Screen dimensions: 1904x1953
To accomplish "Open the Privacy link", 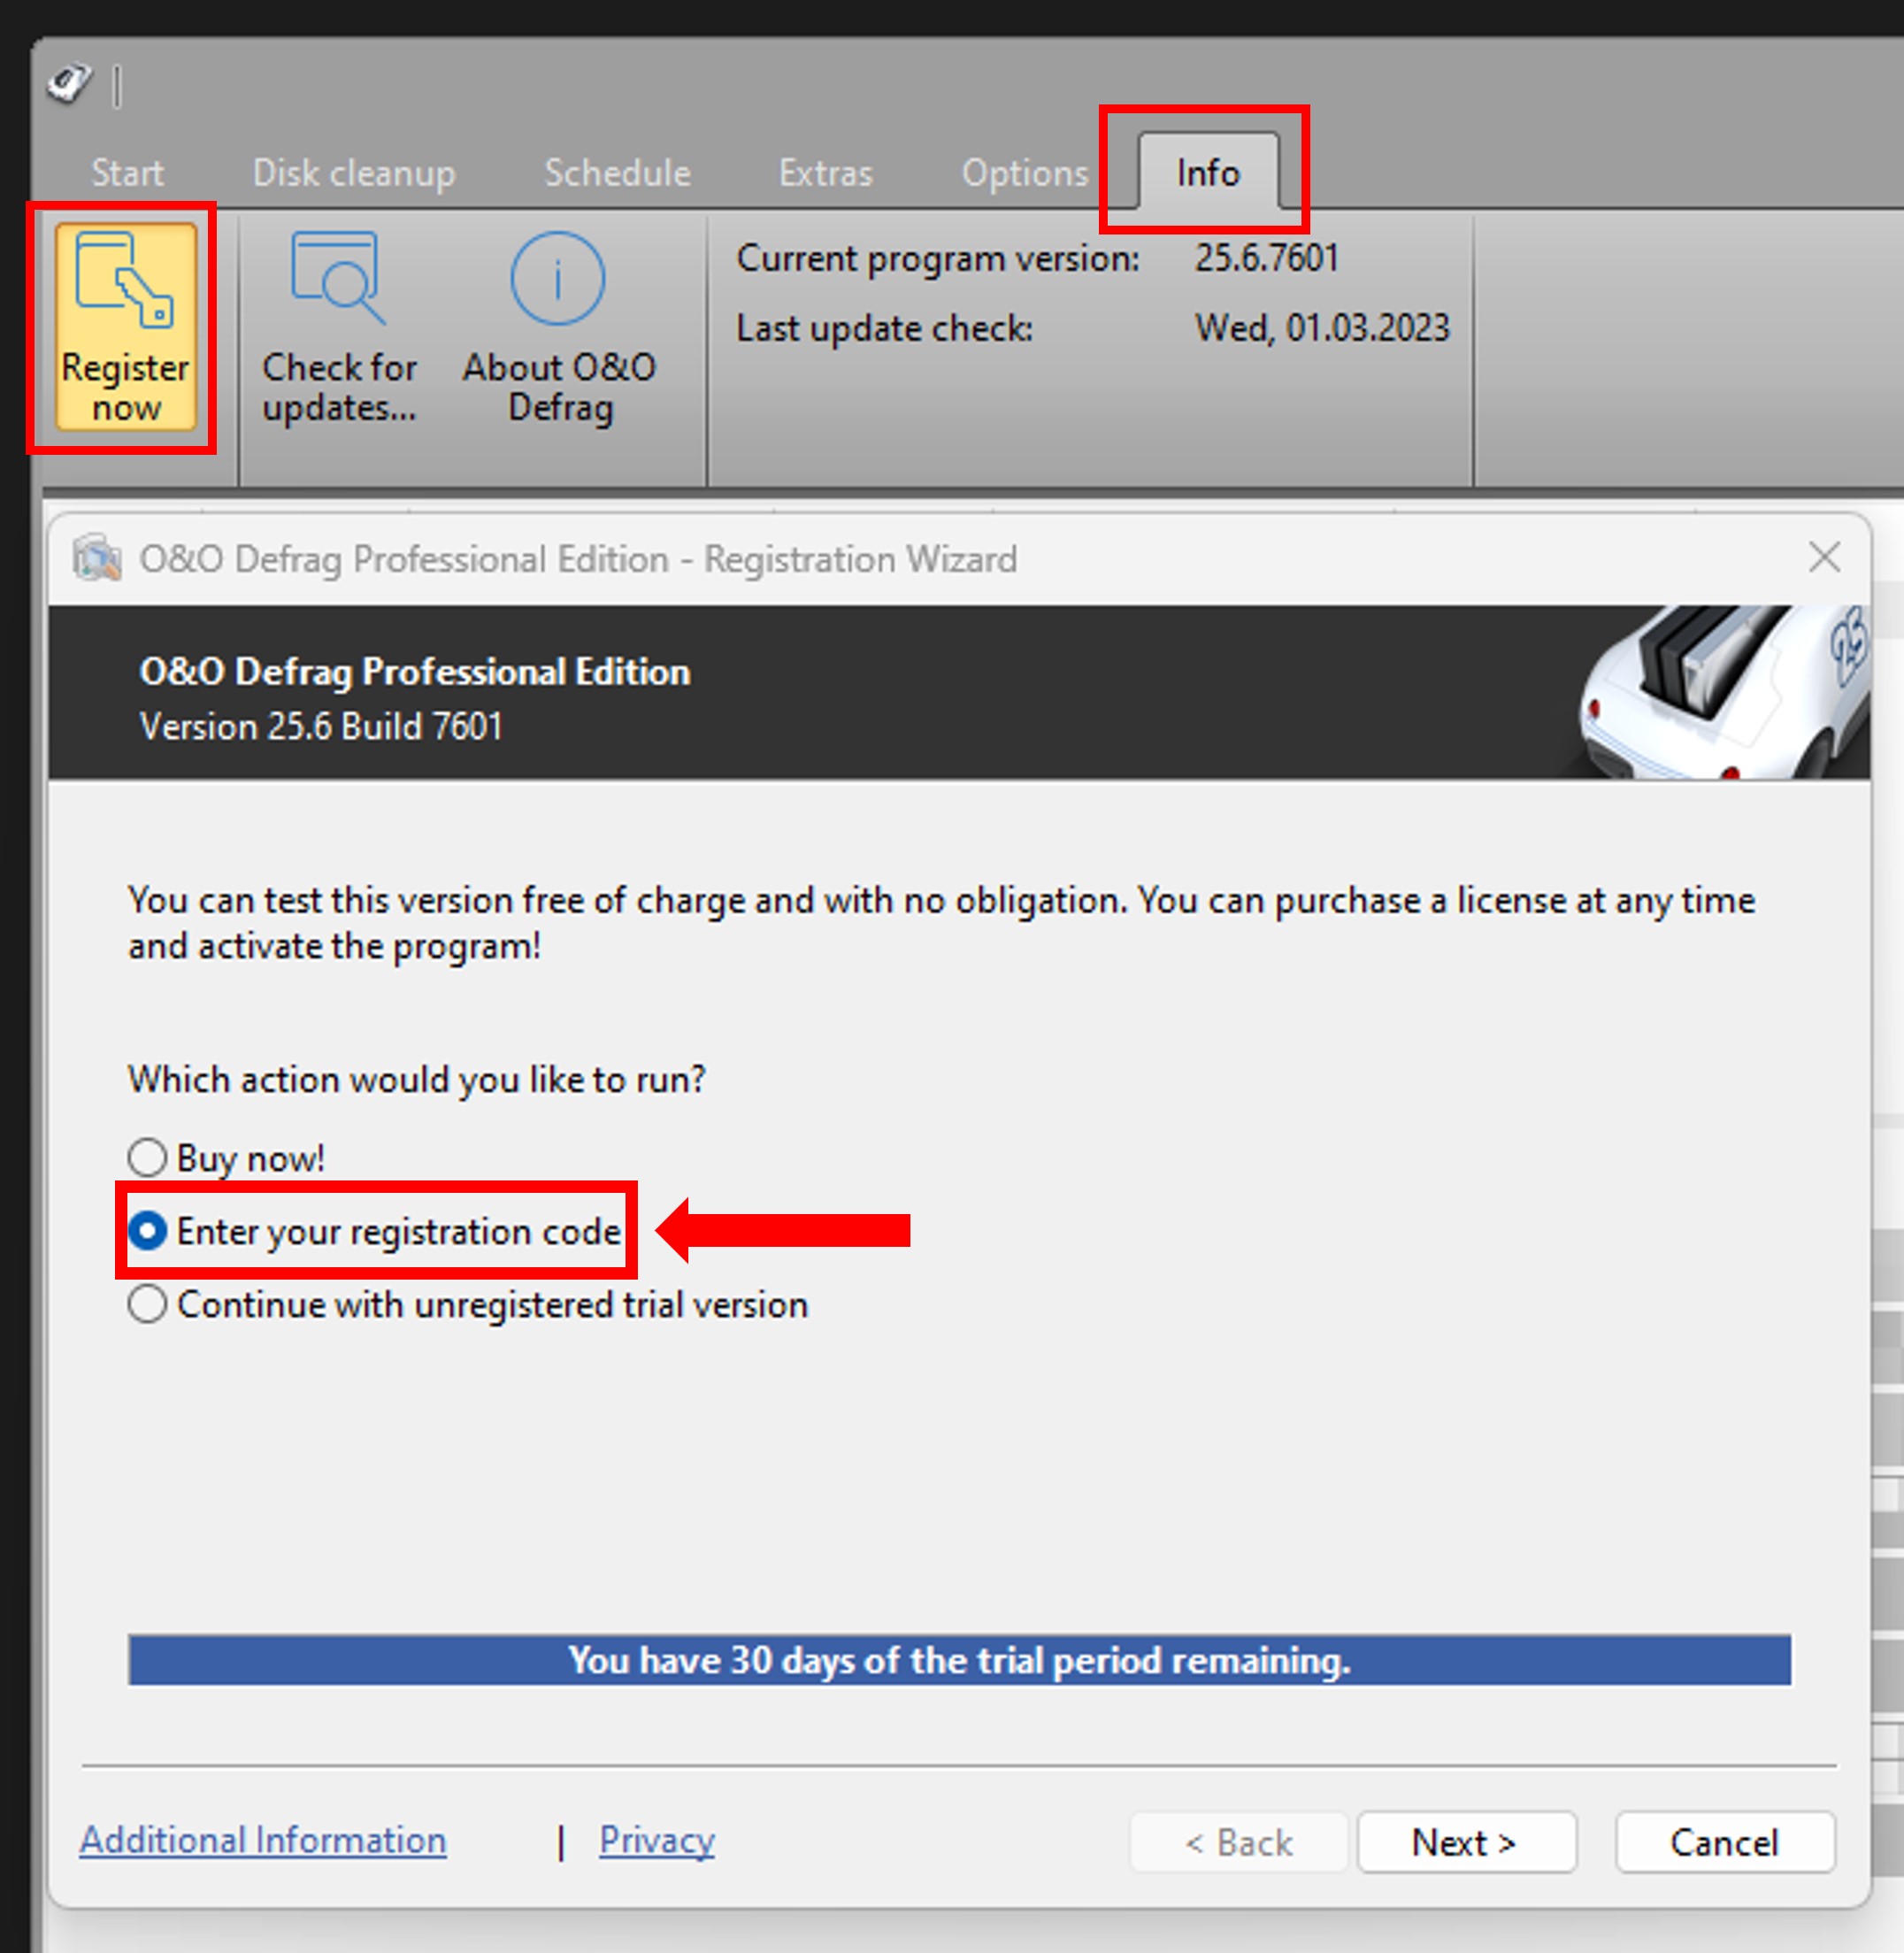I will [655, 1840].
